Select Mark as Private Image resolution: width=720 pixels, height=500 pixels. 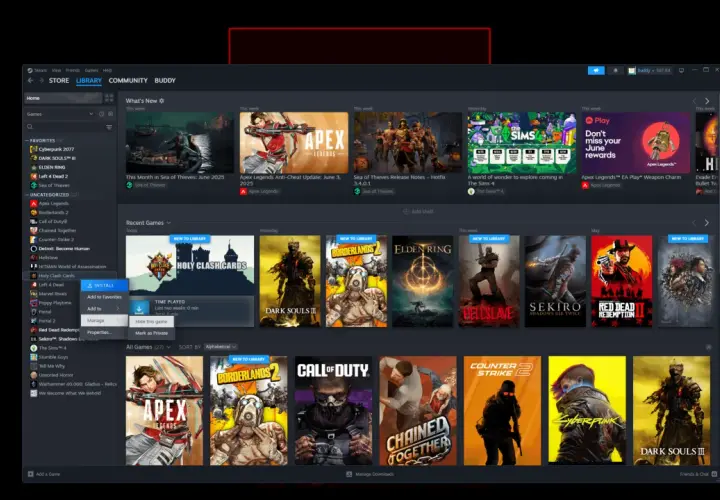click(x=152, y=333)
